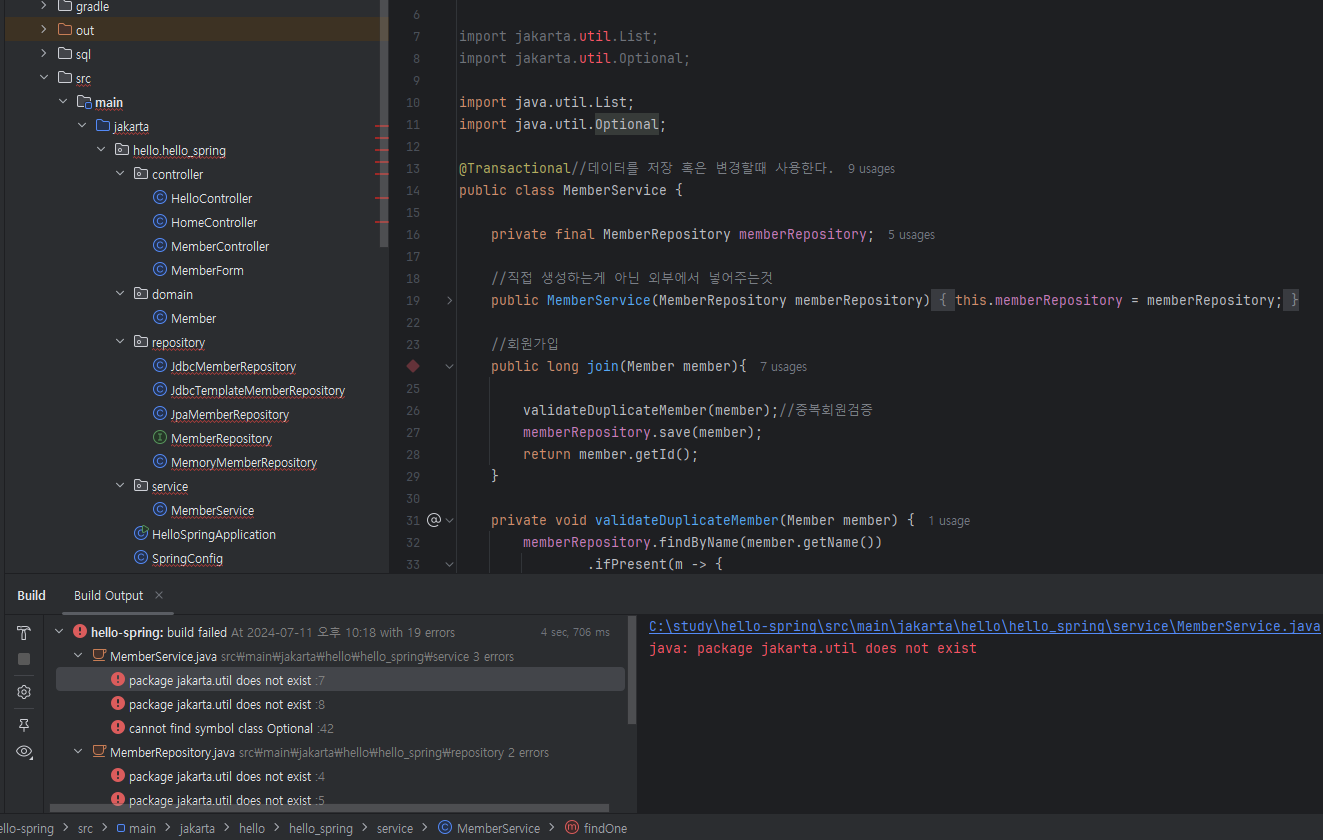
Task: Collapse MemberService.java errors in Build Output
Action: [78, 656]
